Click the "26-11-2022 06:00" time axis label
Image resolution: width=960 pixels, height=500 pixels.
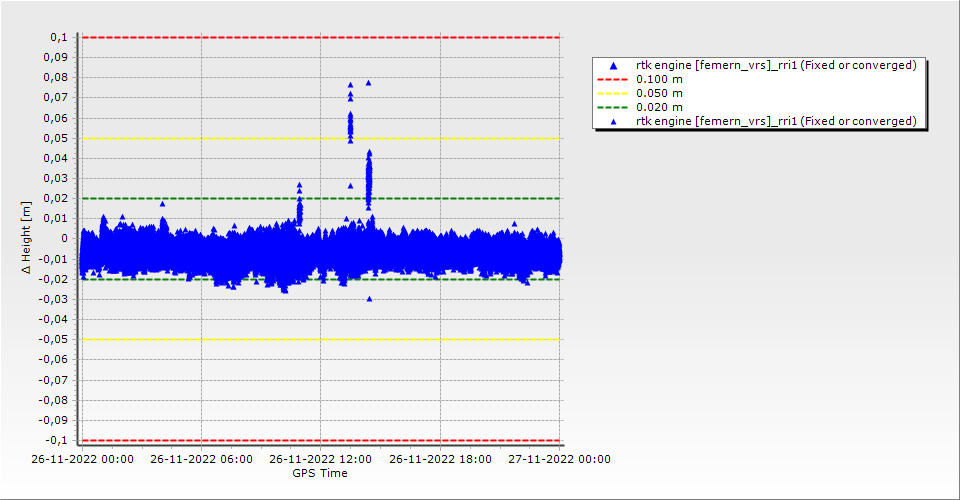coord(201,460)
